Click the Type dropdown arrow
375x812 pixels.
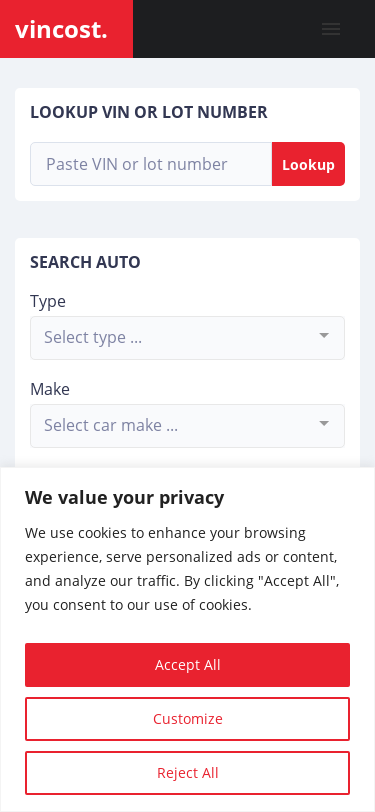coord(324,336)
